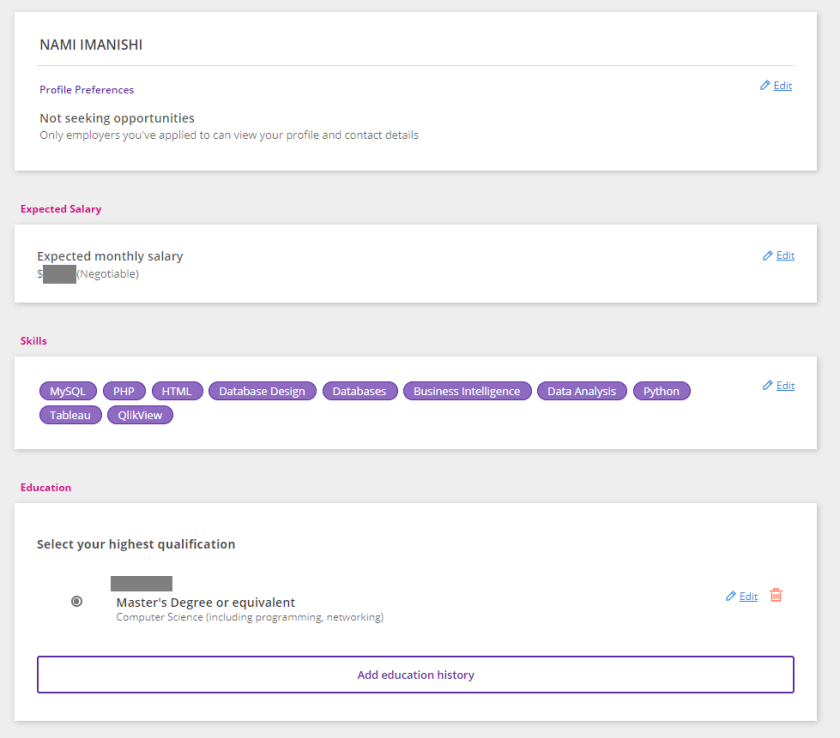Click the pencil icon beside Profile Preferences Edit
840x738 pixels.
pos(765,86)
